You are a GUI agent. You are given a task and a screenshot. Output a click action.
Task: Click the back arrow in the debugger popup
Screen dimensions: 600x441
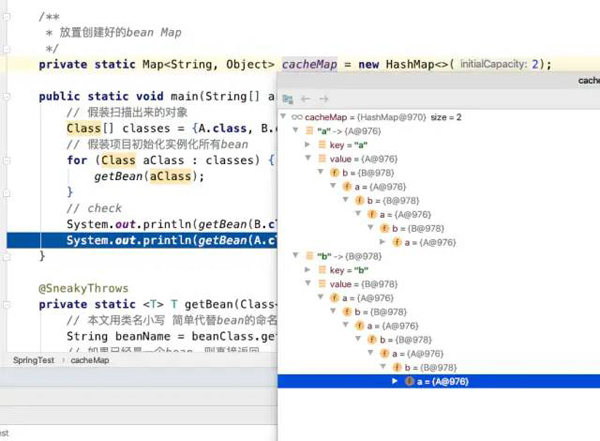pos(306,99)
